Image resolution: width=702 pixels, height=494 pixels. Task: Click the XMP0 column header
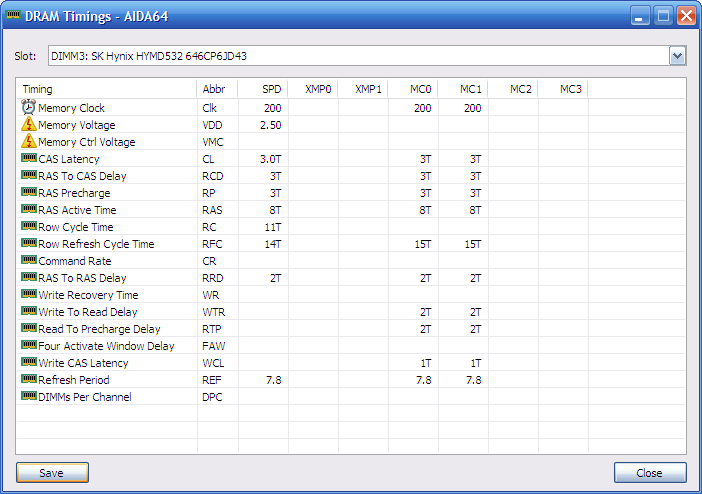tap(312, 89)
